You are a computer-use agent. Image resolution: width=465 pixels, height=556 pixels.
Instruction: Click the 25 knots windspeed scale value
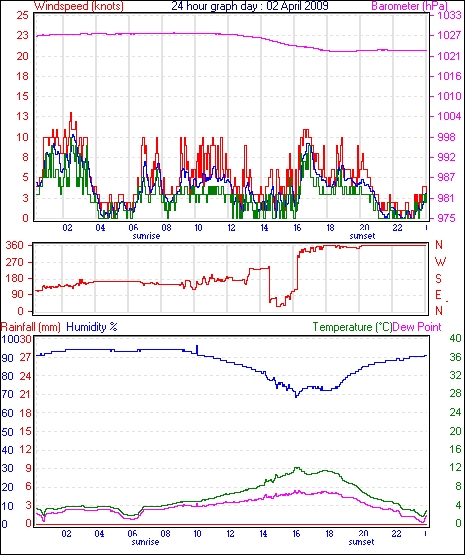[x=22, y=16]
